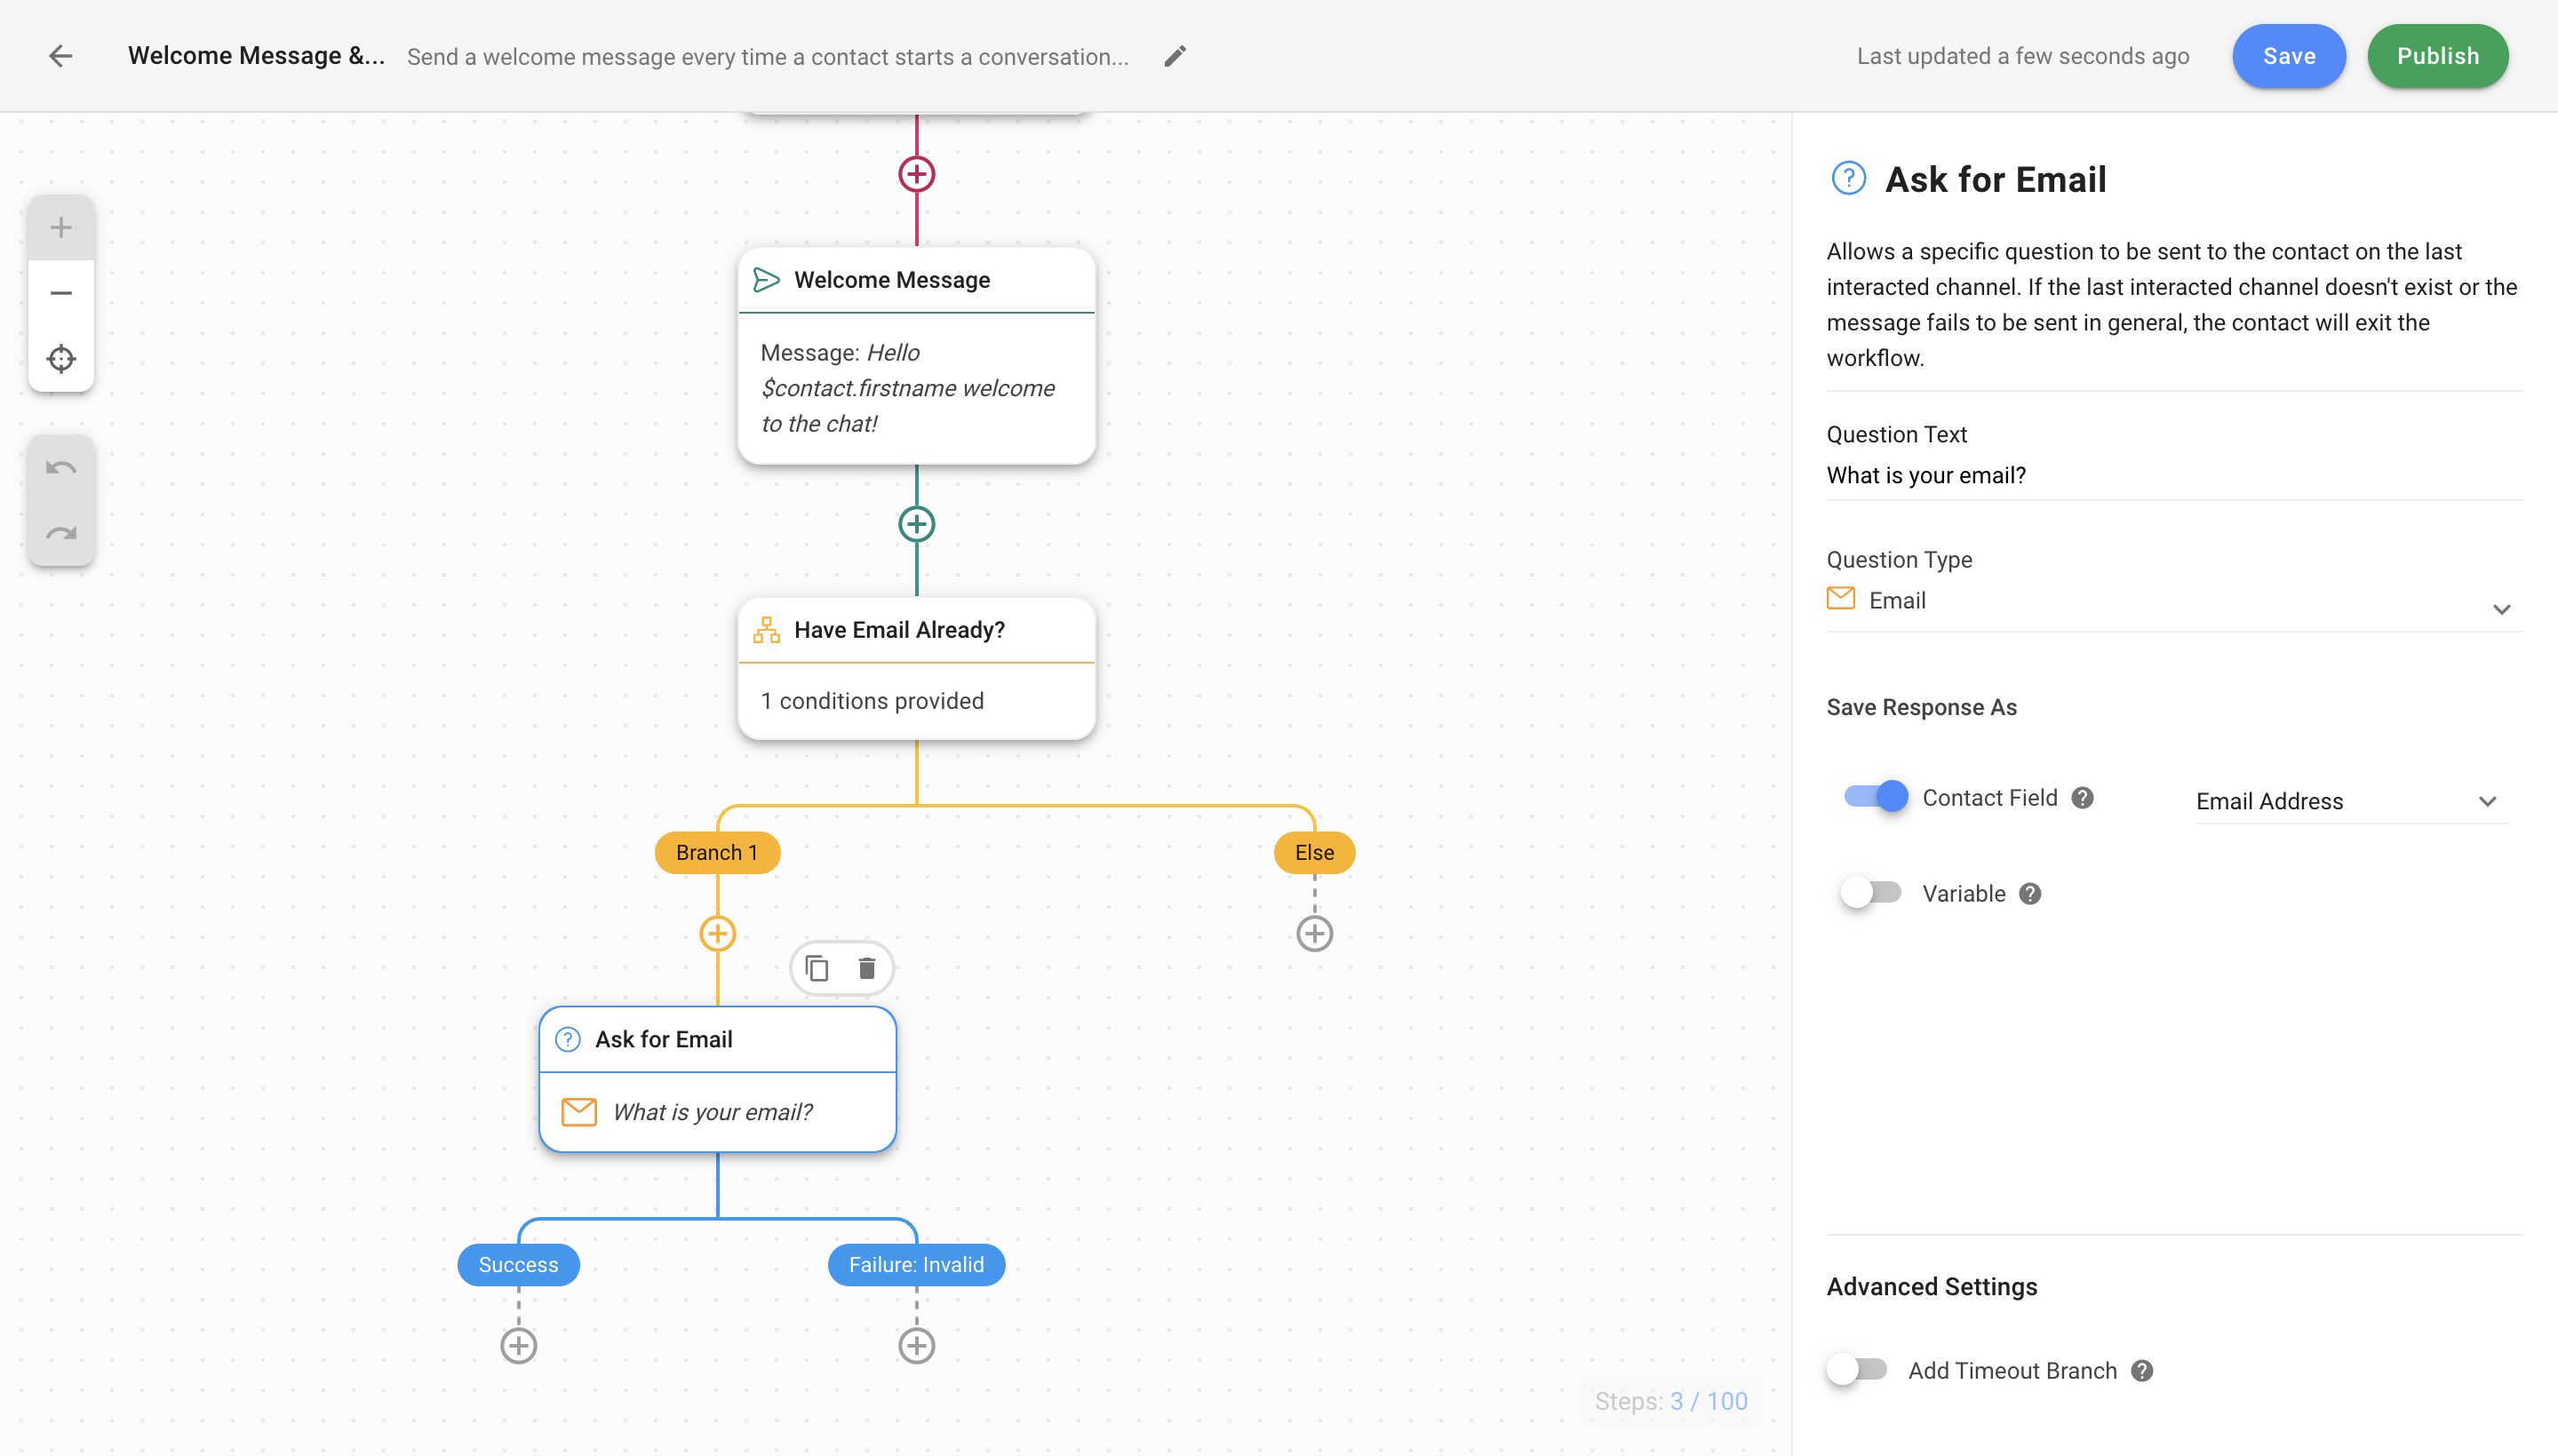2558x1456 pixels.
Task: Recenter the canvas with the crosshair icon
Action: 61,358
